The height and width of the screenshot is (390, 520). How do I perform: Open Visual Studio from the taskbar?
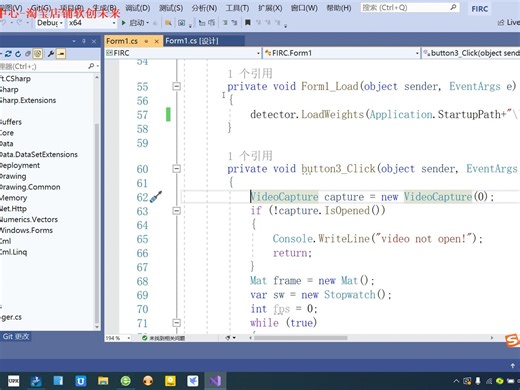215,381
